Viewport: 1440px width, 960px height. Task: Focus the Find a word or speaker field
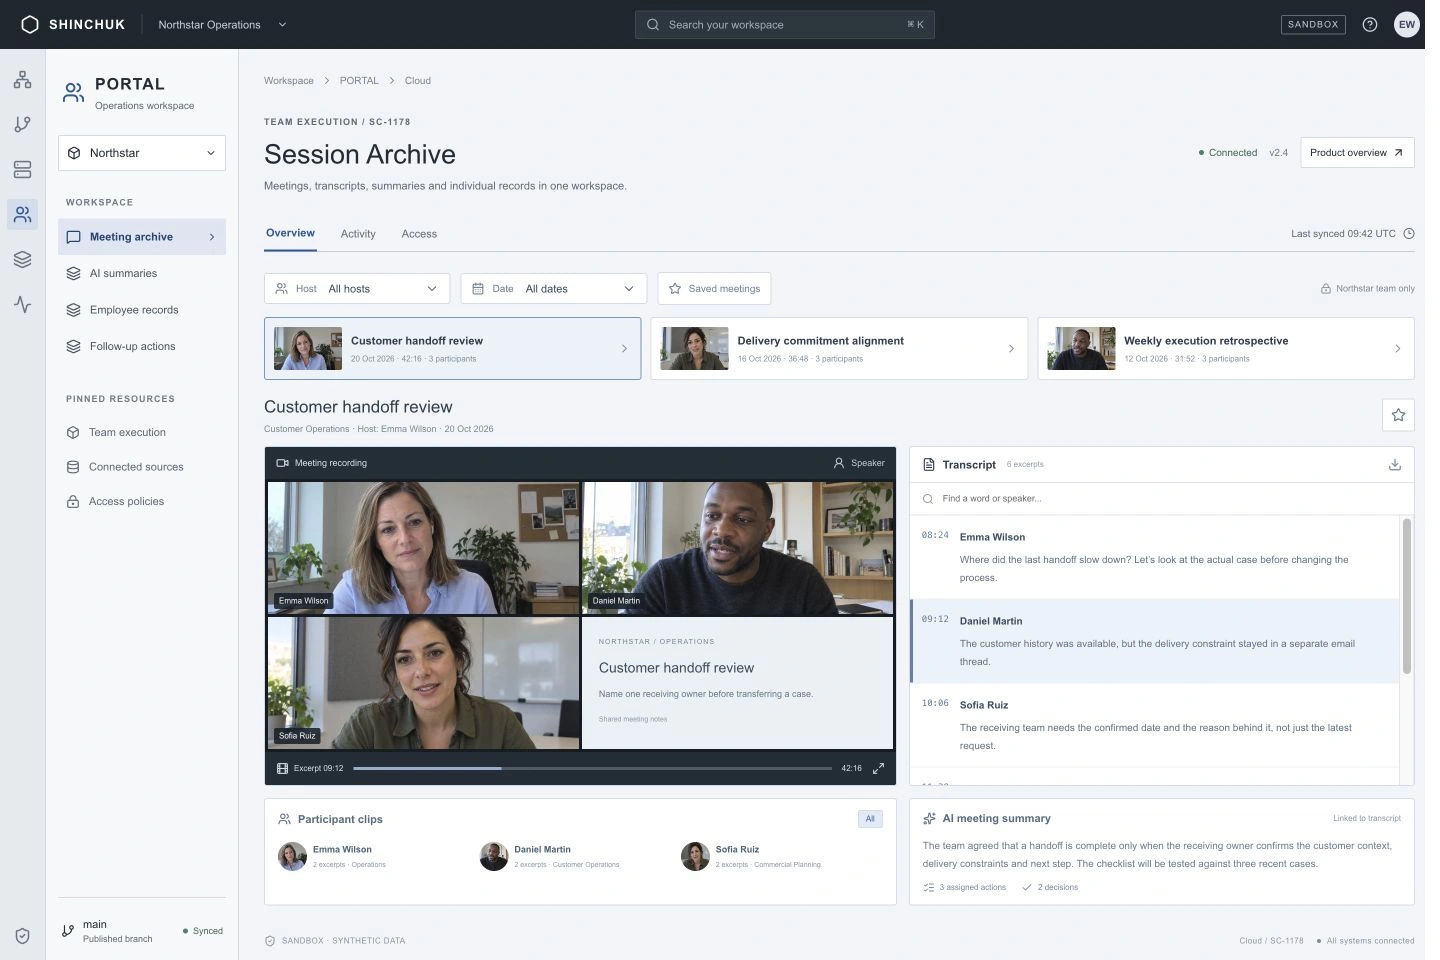coord(1162,499)
